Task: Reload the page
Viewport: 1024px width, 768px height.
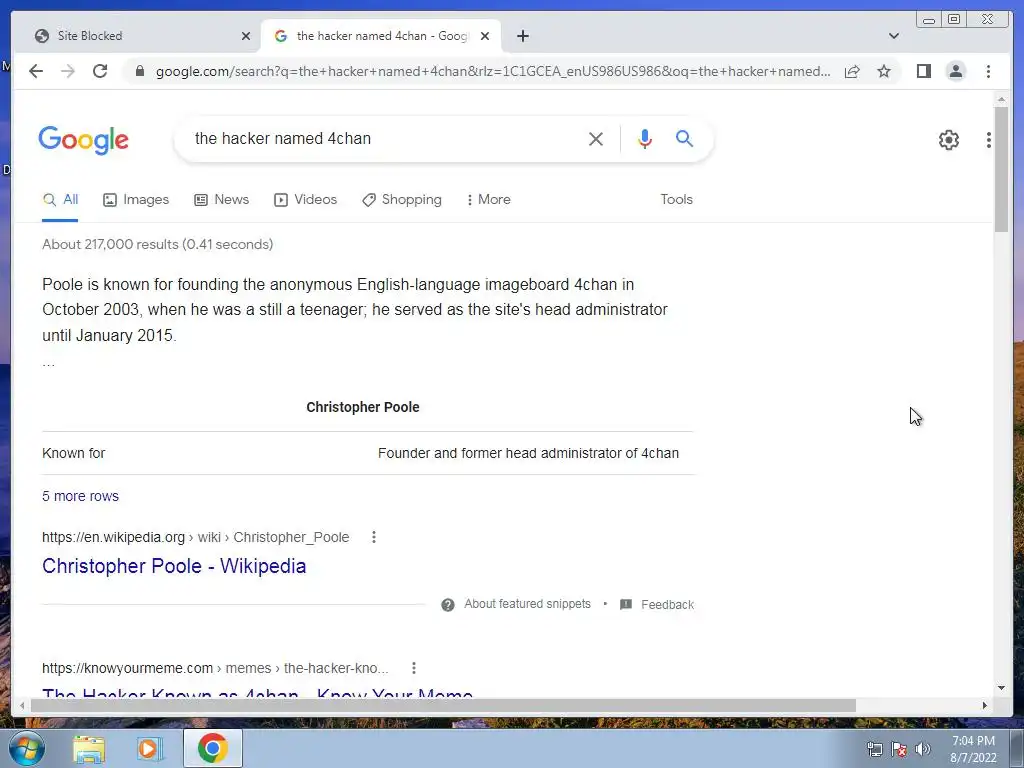Action: coord(100,71)
